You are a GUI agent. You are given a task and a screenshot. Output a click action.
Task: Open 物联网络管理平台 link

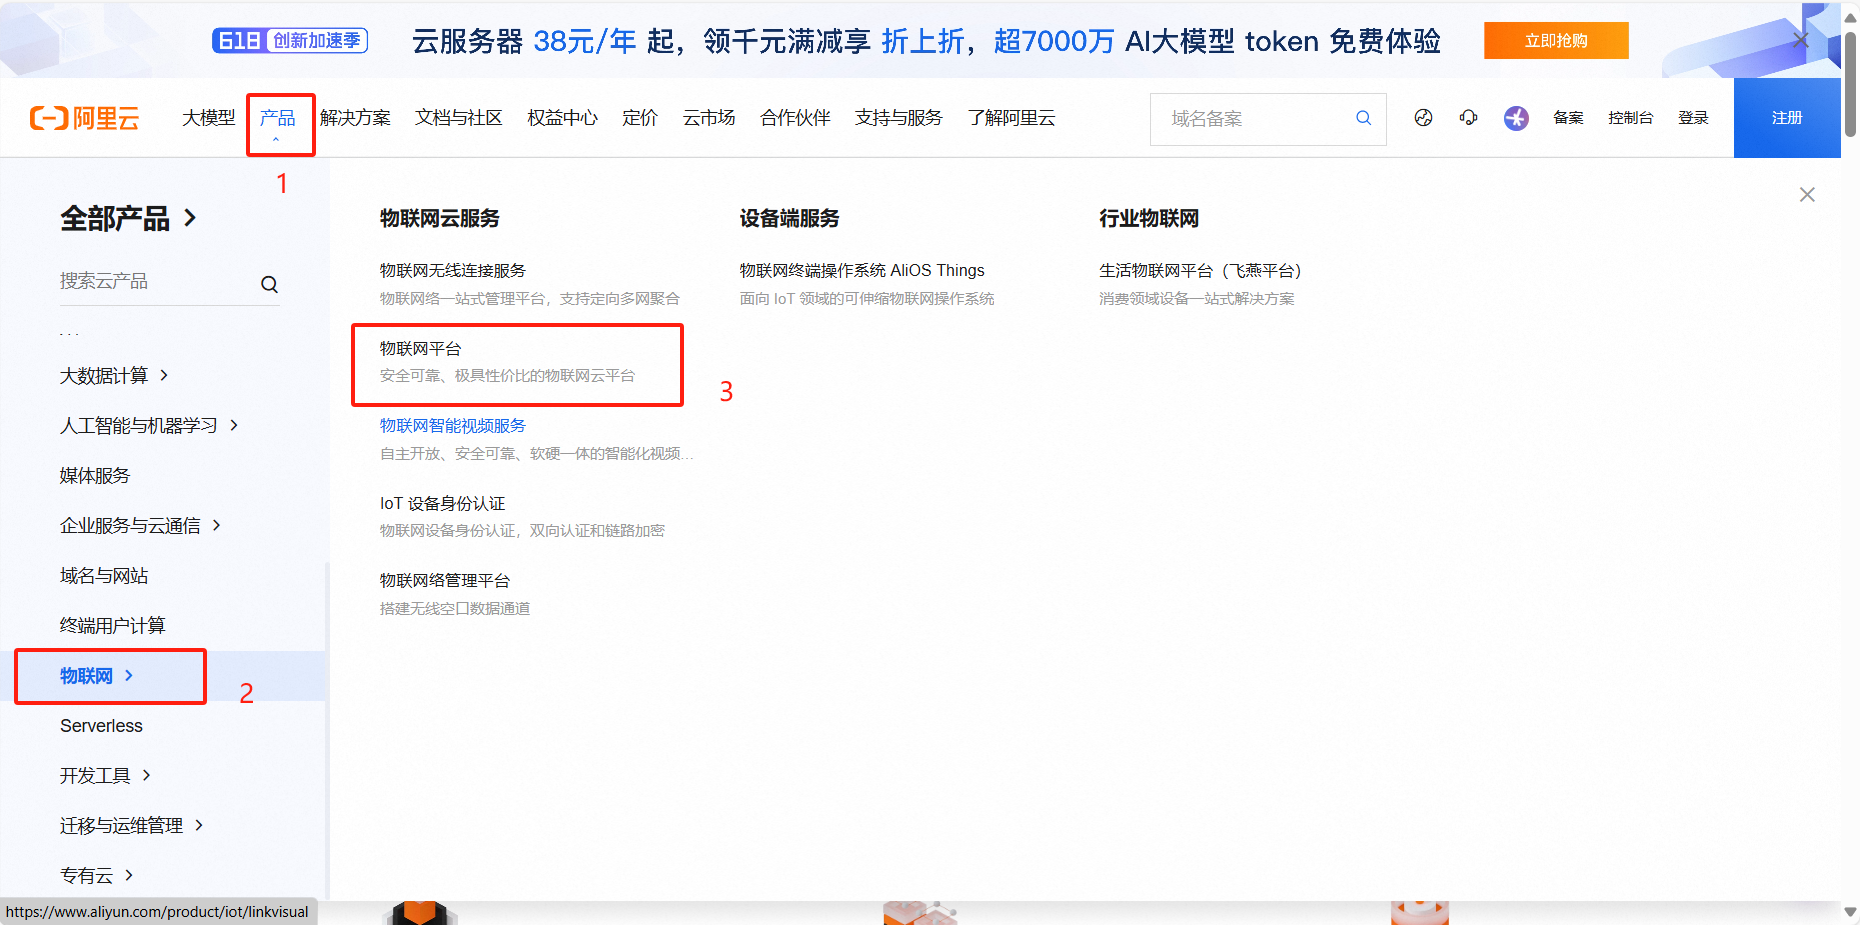click(445, 580)
